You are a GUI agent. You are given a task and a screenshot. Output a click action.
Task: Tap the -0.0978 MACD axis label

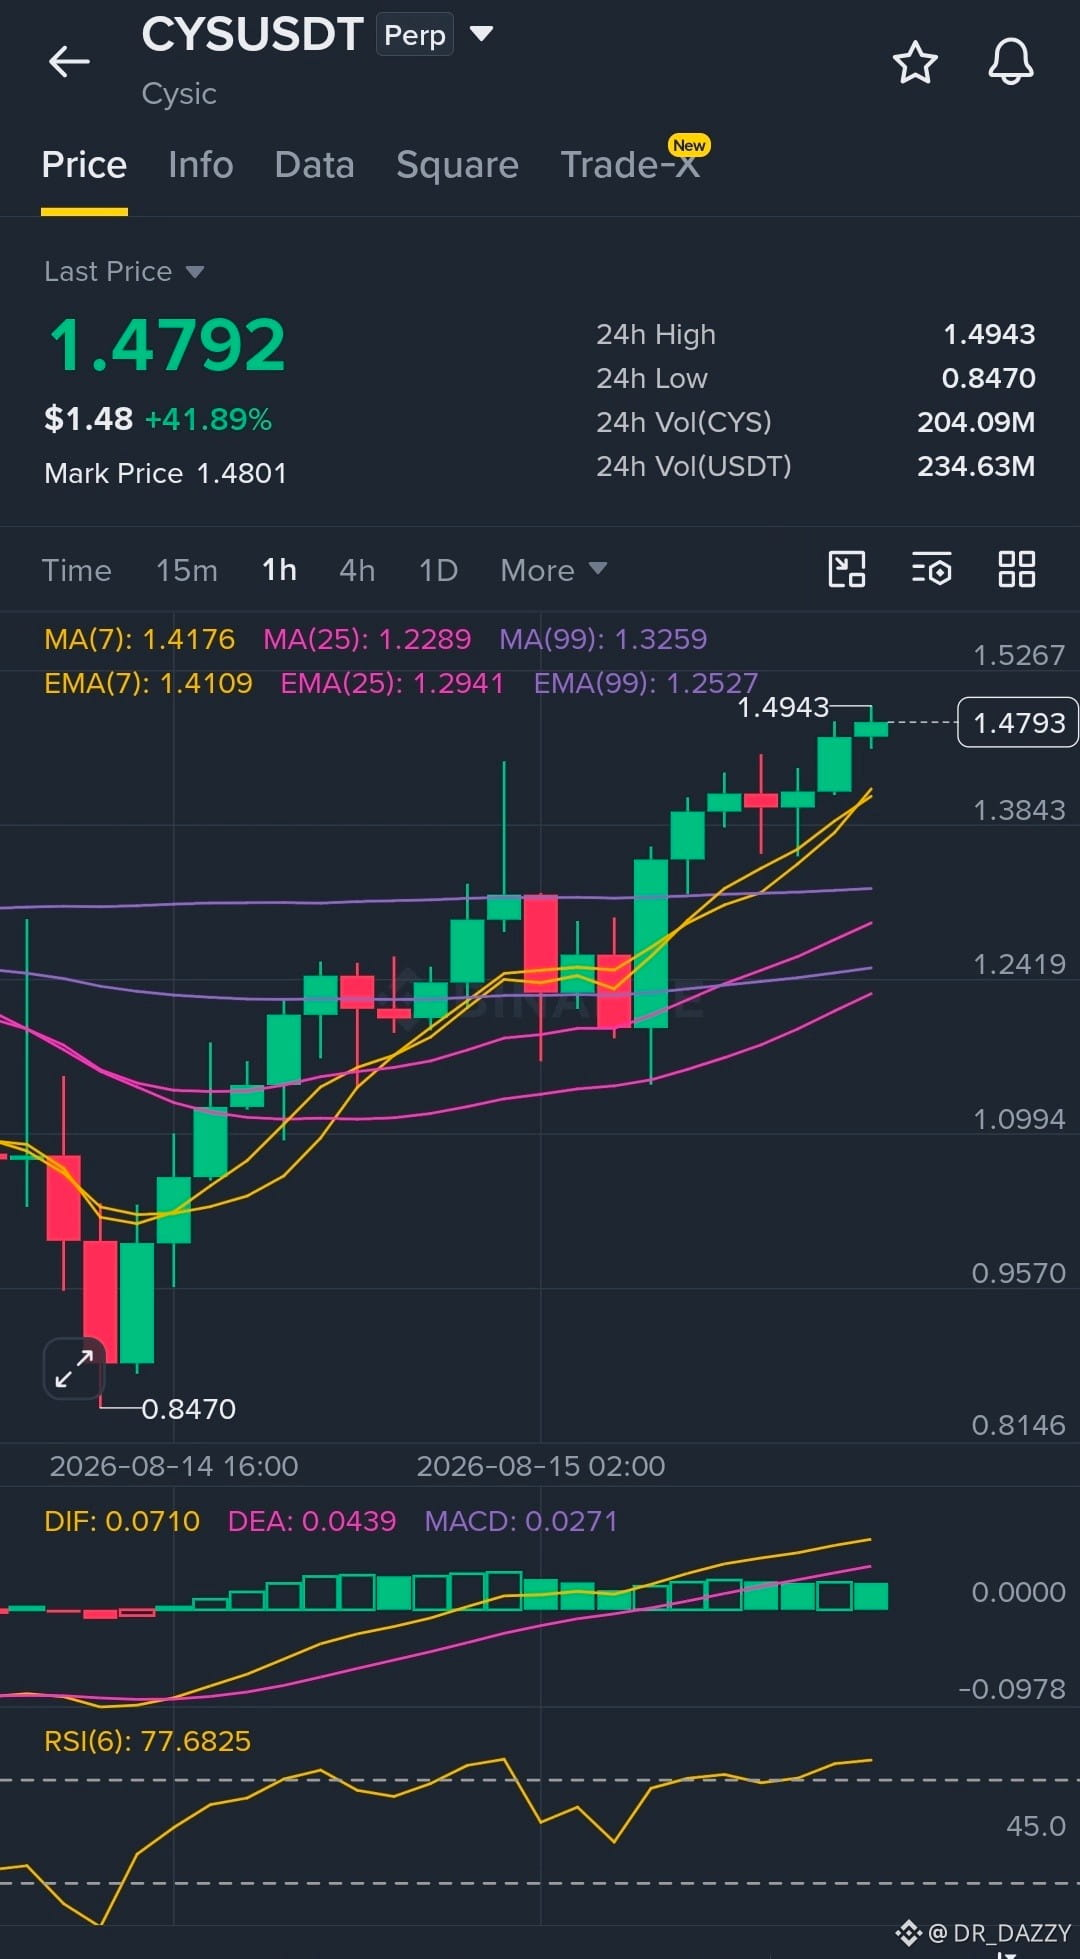(1012, 1689)
